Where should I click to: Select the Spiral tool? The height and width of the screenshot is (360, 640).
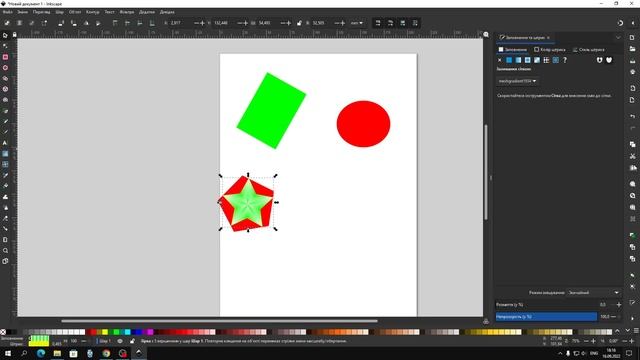[5, 100]
